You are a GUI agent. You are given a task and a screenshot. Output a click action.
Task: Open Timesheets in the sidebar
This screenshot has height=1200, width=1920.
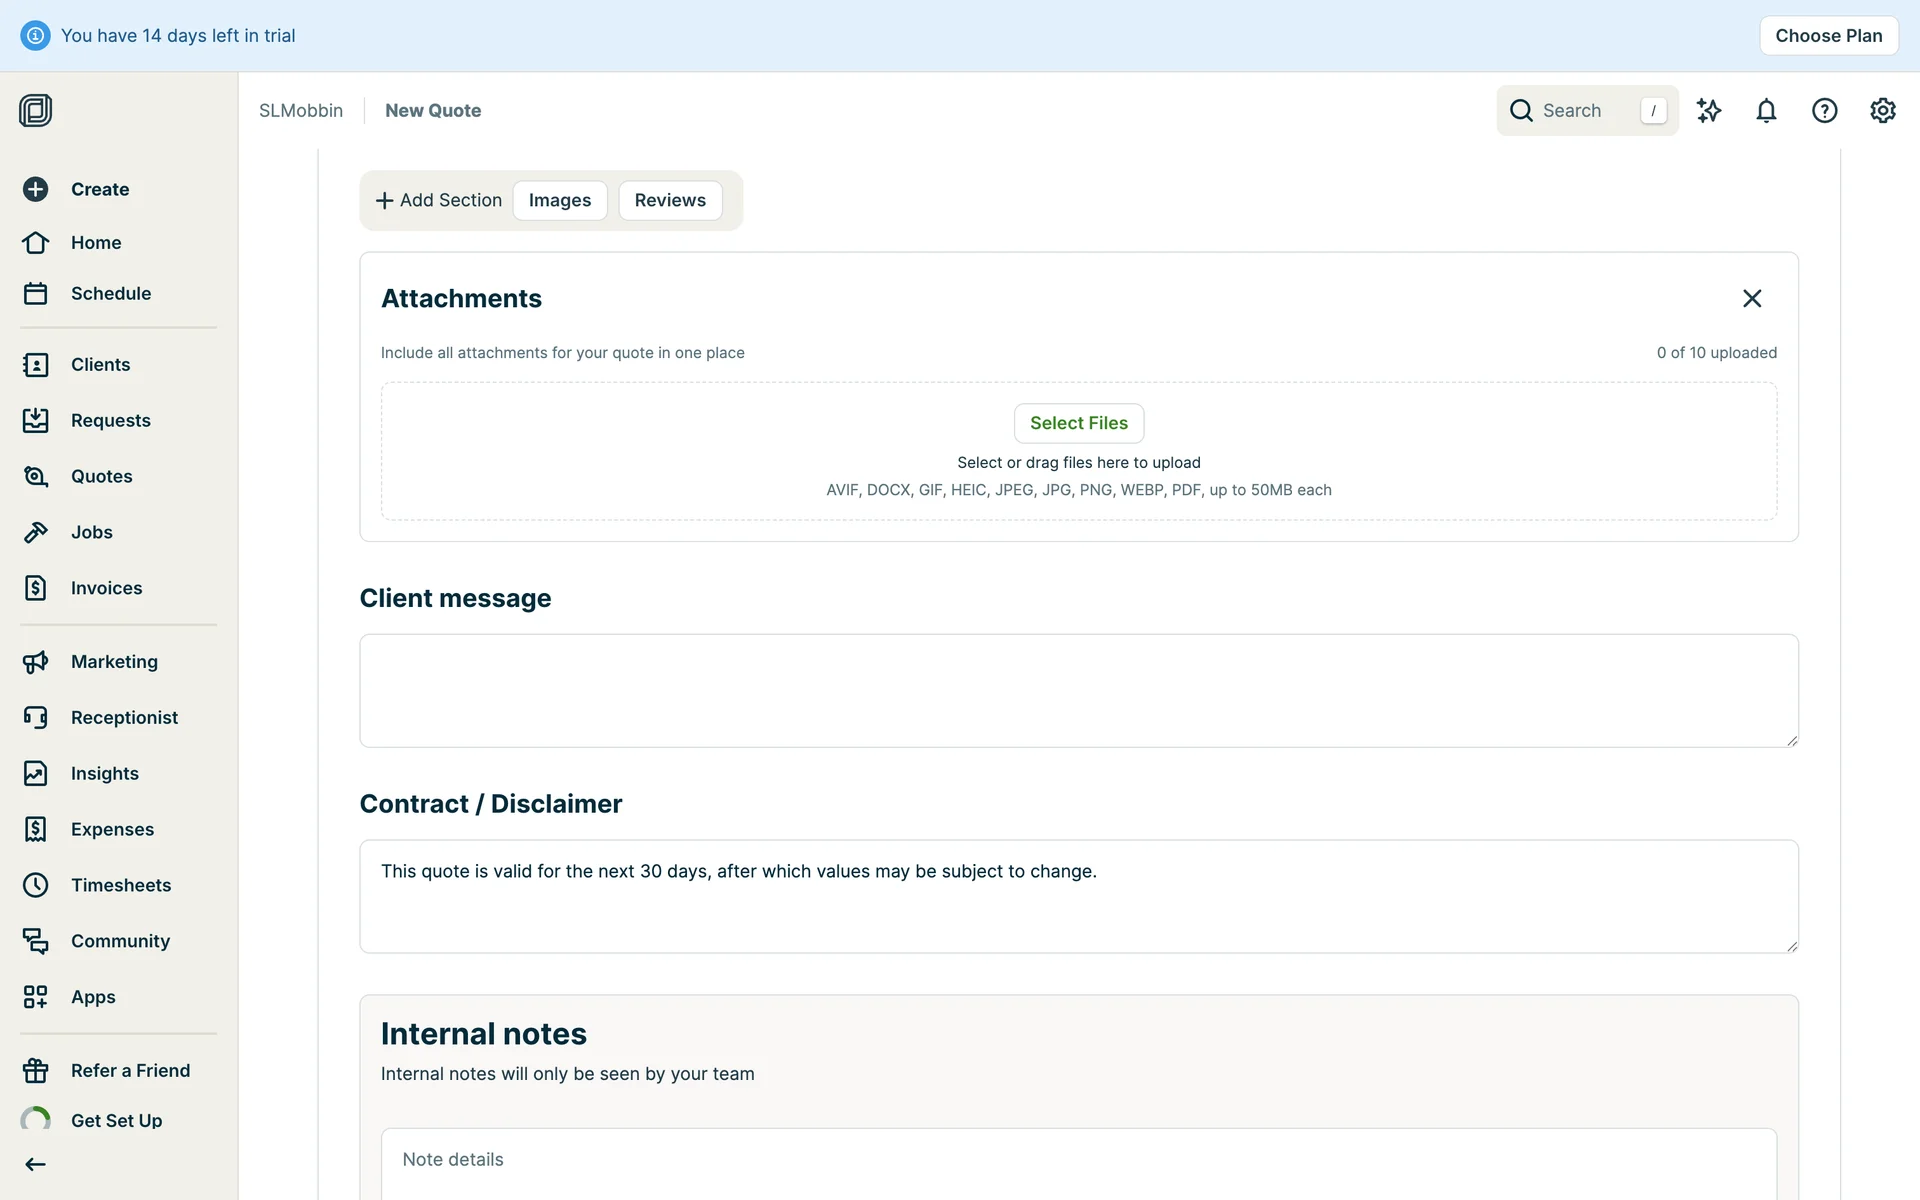[x=120, y=886]
